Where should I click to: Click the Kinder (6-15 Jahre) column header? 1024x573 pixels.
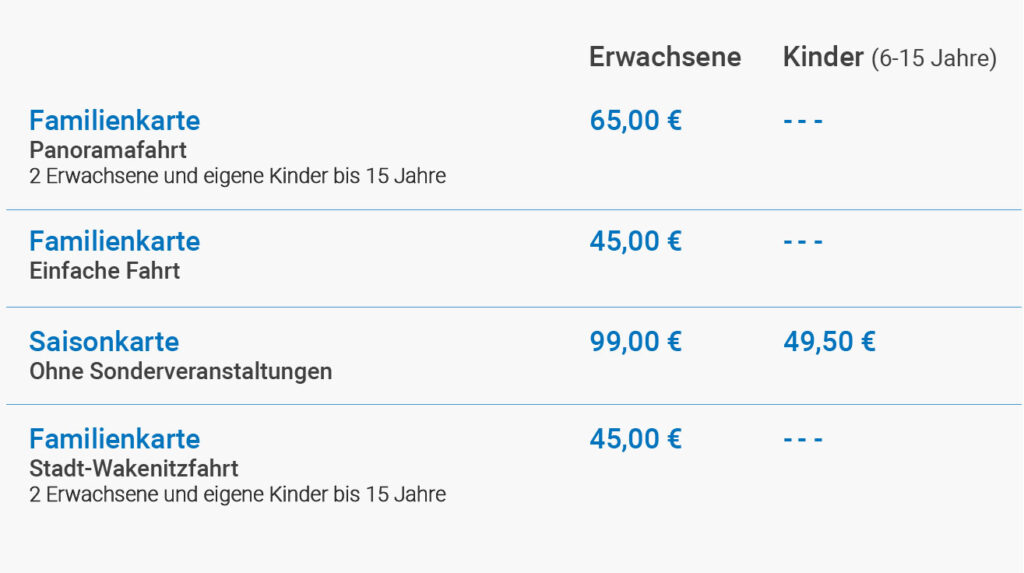(890, 57)
